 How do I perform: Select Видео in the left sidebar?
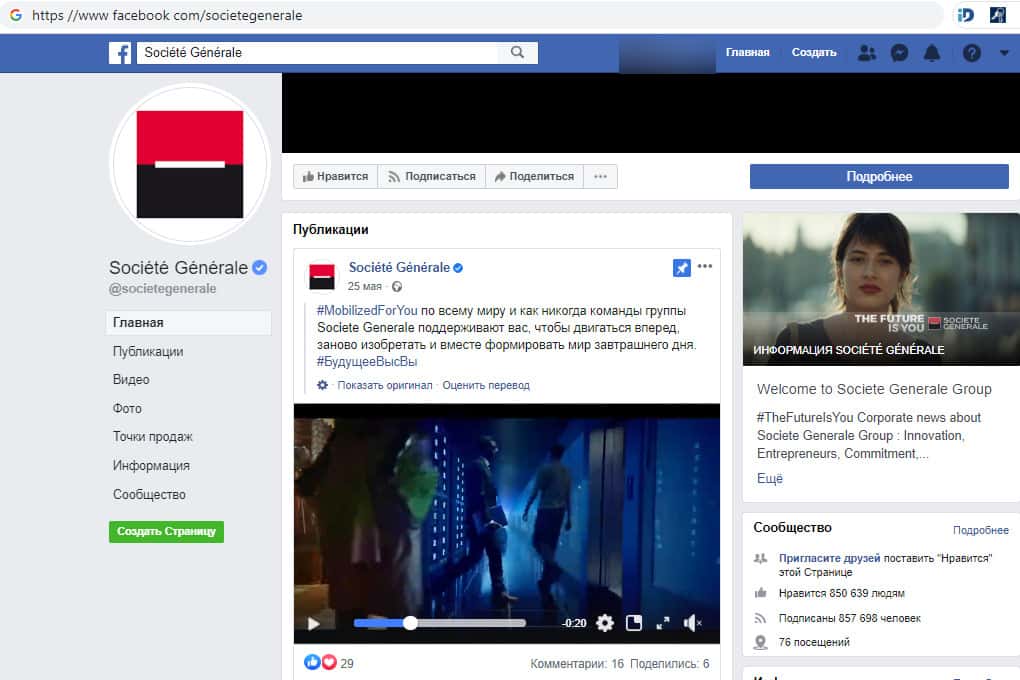[x=131, y=380]
